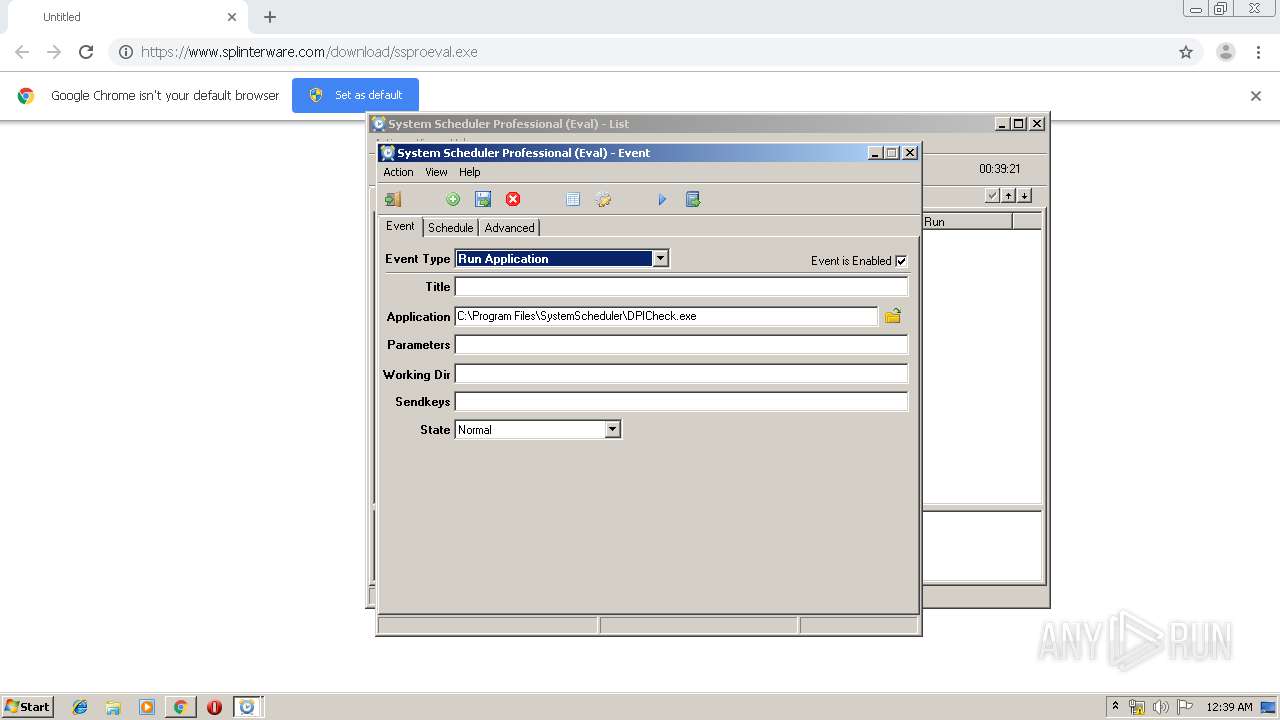This screenshot has height=720, width=1280.
Task: Browse for application with folder icon
Action: coord(893,316)
